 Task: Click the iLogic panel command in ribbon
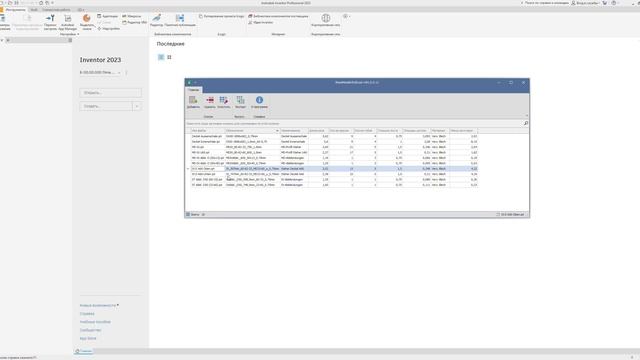click(x=222, y=16)
